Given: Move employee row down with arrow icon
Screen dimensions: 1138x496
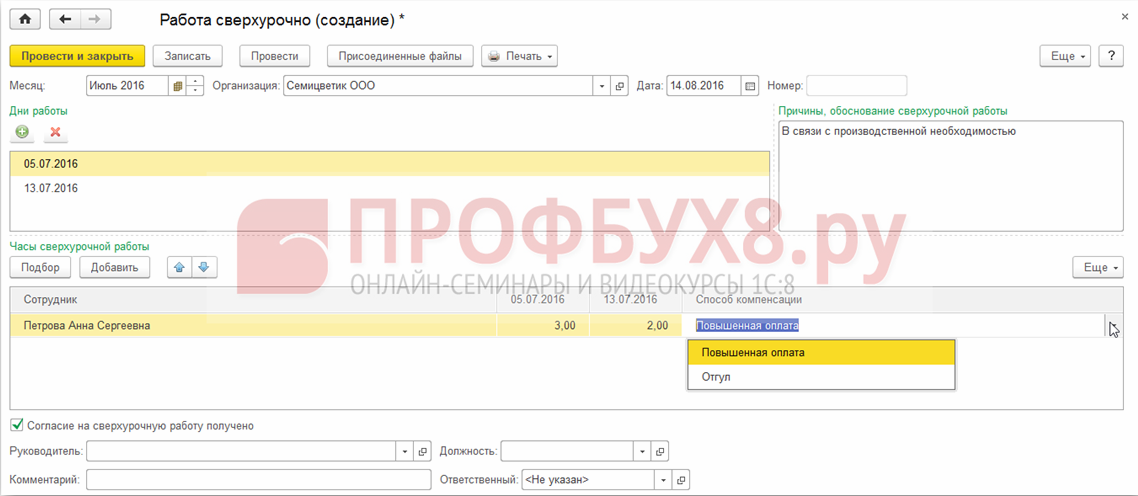Looking at the screenshot, I should point(203,267).
